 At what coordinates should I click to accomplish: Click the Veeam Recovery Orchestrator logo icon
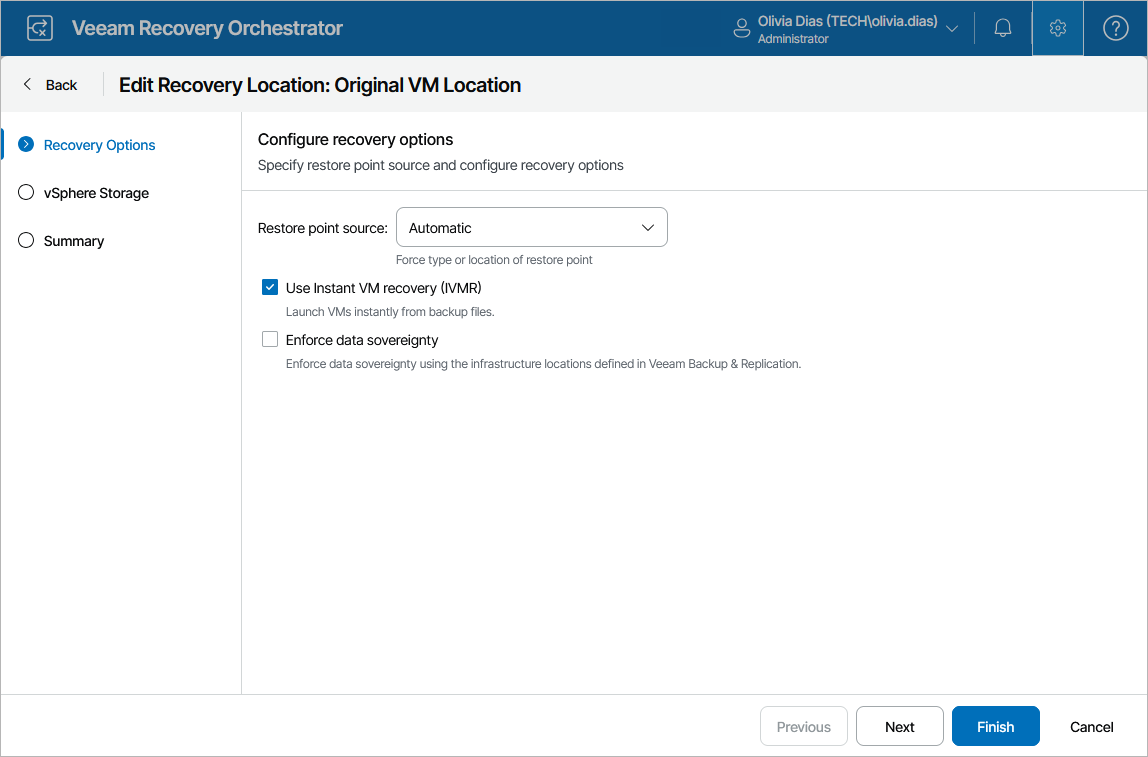click(40, 28)
